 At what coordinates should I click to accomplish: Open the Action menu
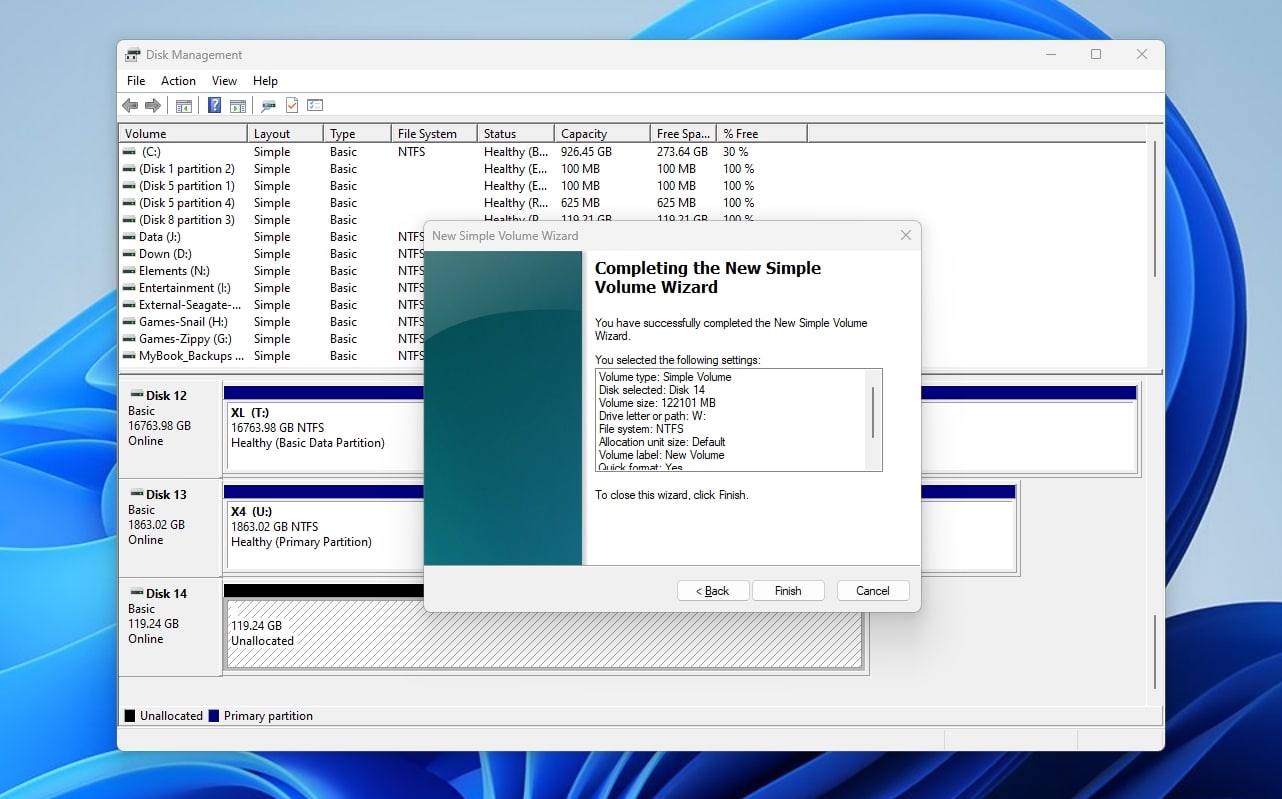click(178, 81)
